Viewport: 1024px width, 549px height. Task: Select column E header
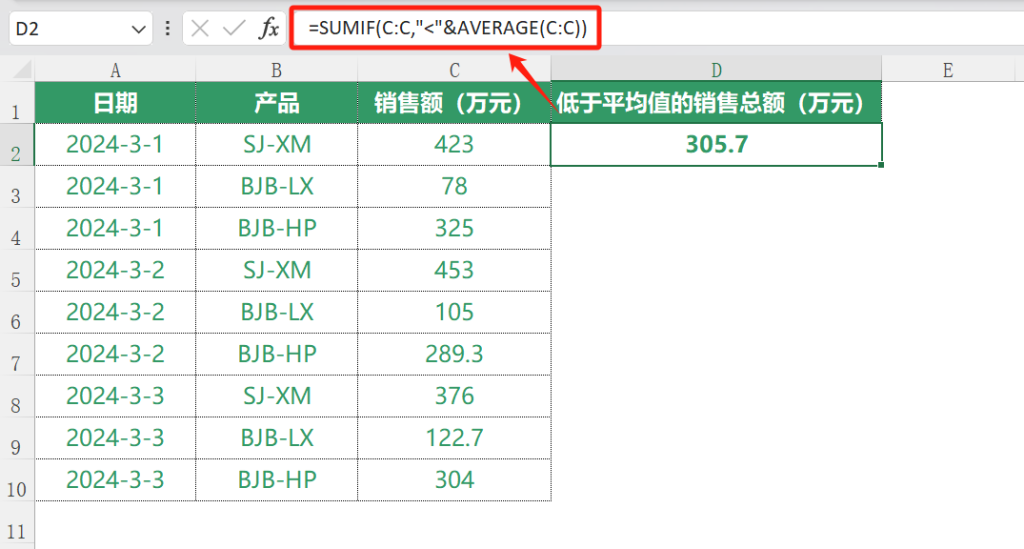(947, 69)
